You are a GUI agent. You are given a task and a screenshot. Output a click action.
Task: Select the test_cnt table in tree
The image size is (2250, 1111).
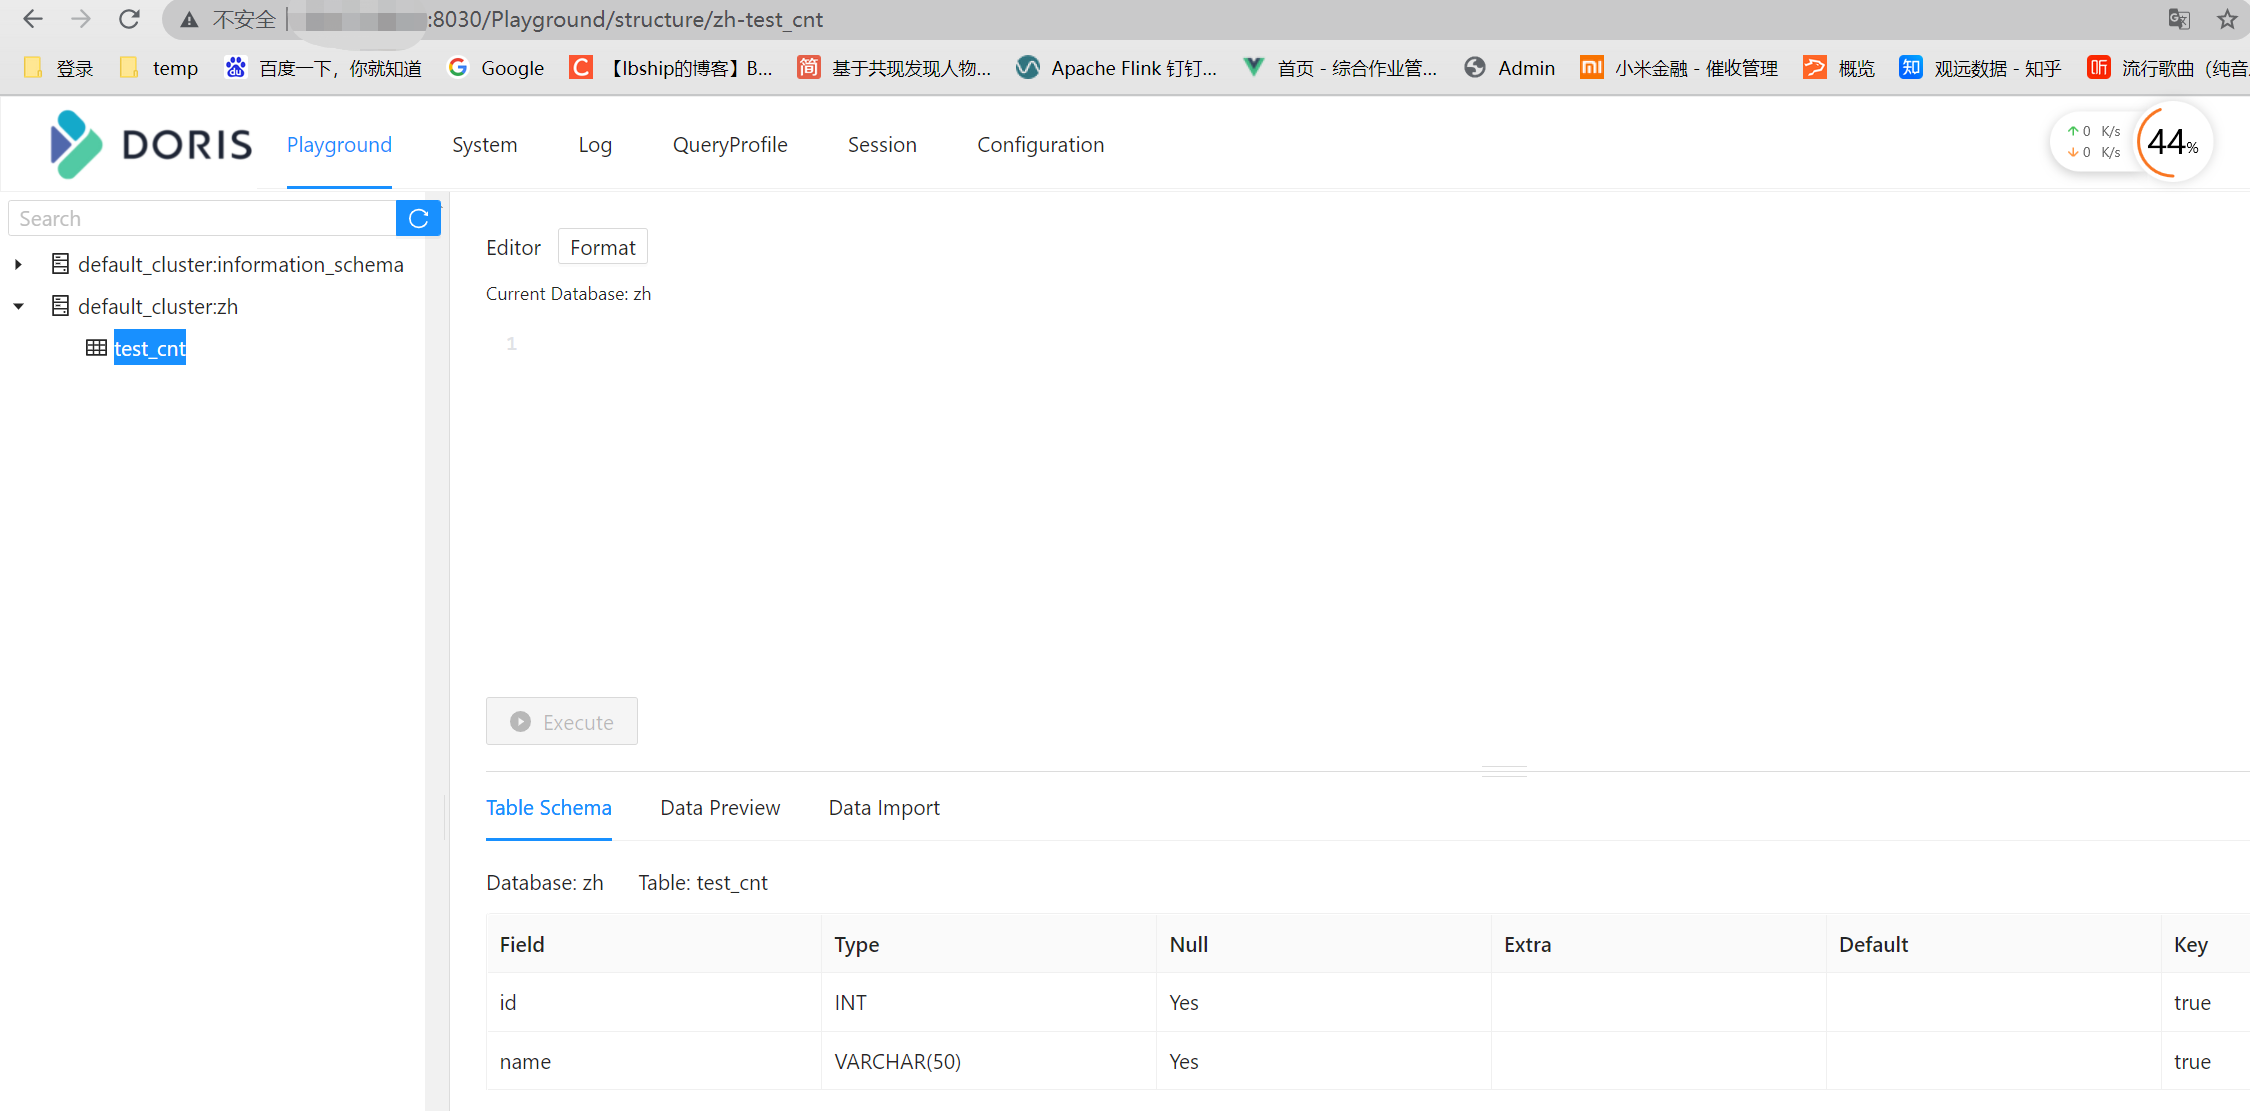[x=150, y=348]
